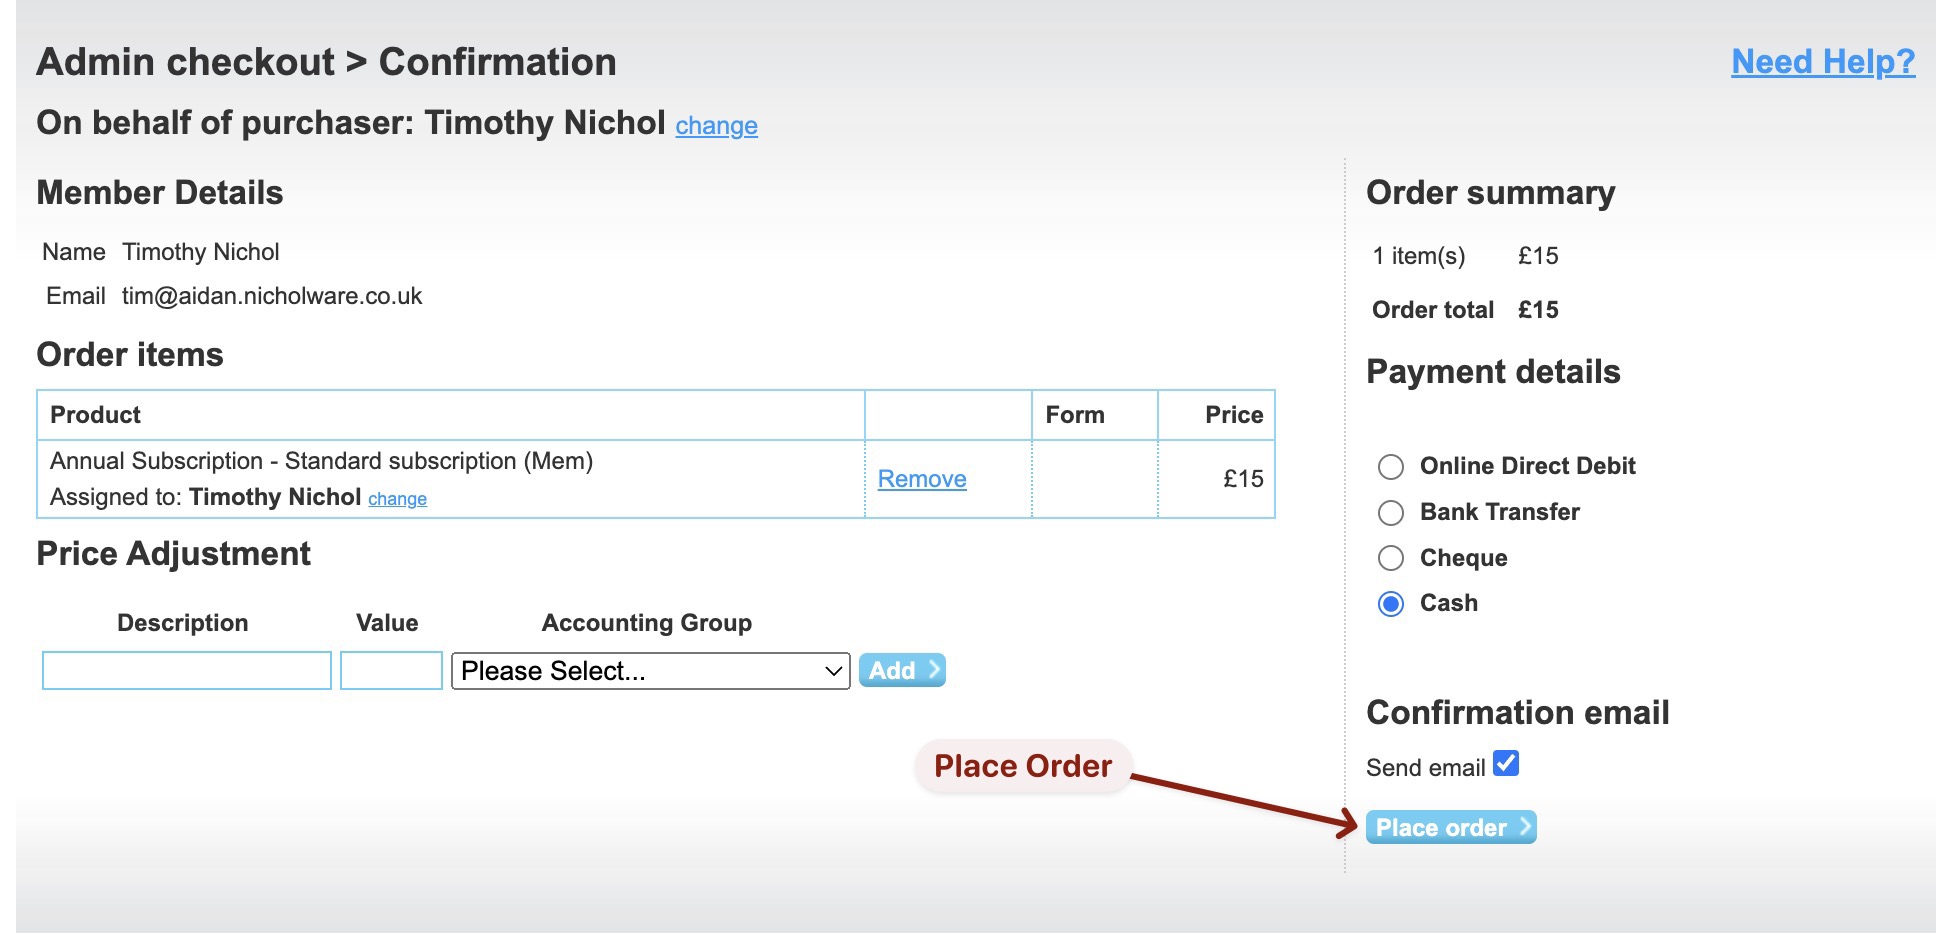Image resolution: width=1936 pixels, height=936 pixels.
Task: Click the Annual Subscription product name
Action: (x=321, y=461)
